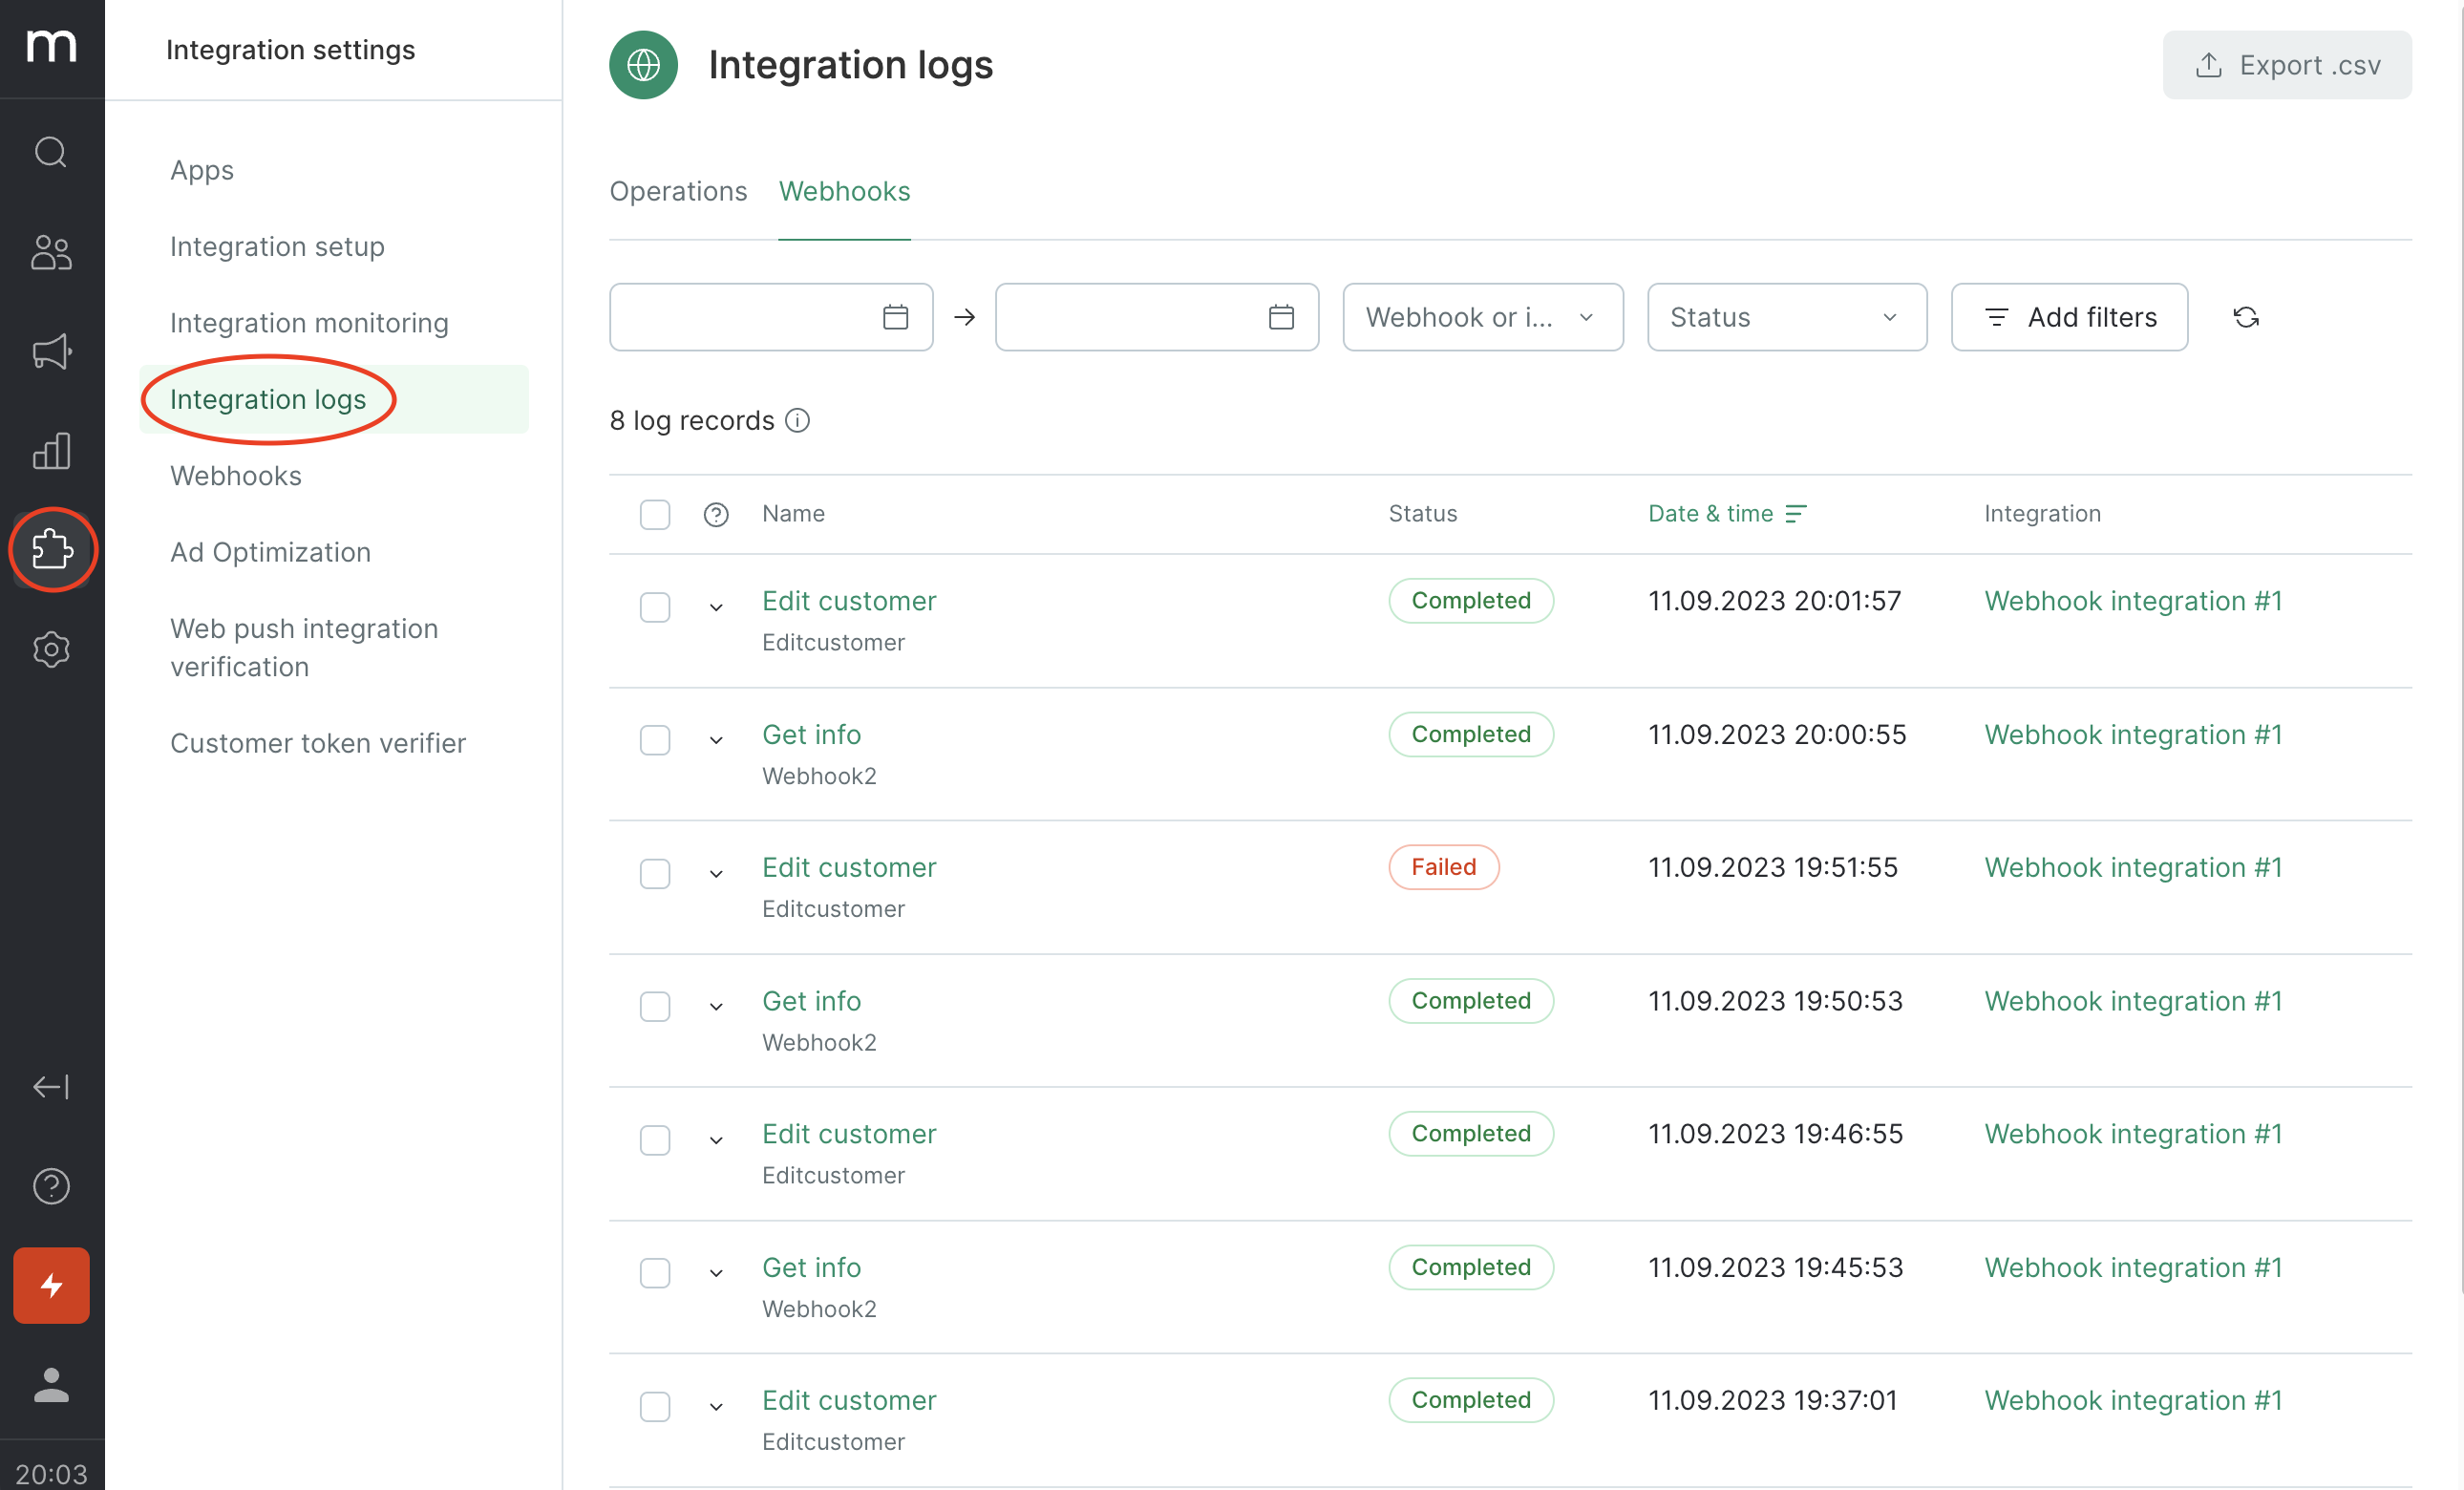Open Webhook integration #1 link in first row
The image size is (2464, 1490).
click(2133, 601)
